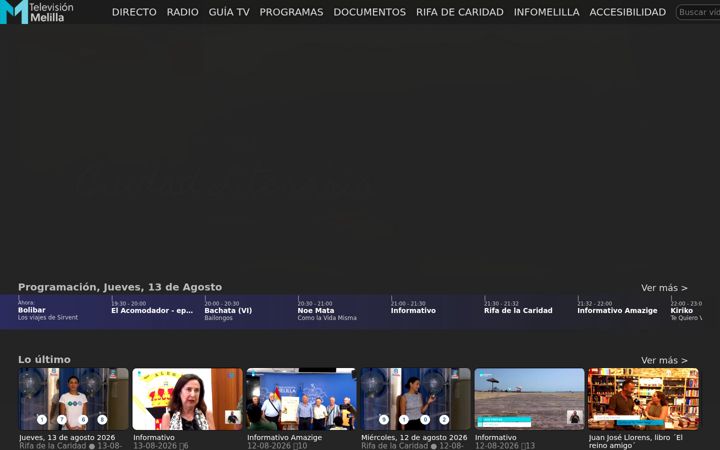Click Ver más next to Programación
The image size is (720, 450).
tap(664, 288)
